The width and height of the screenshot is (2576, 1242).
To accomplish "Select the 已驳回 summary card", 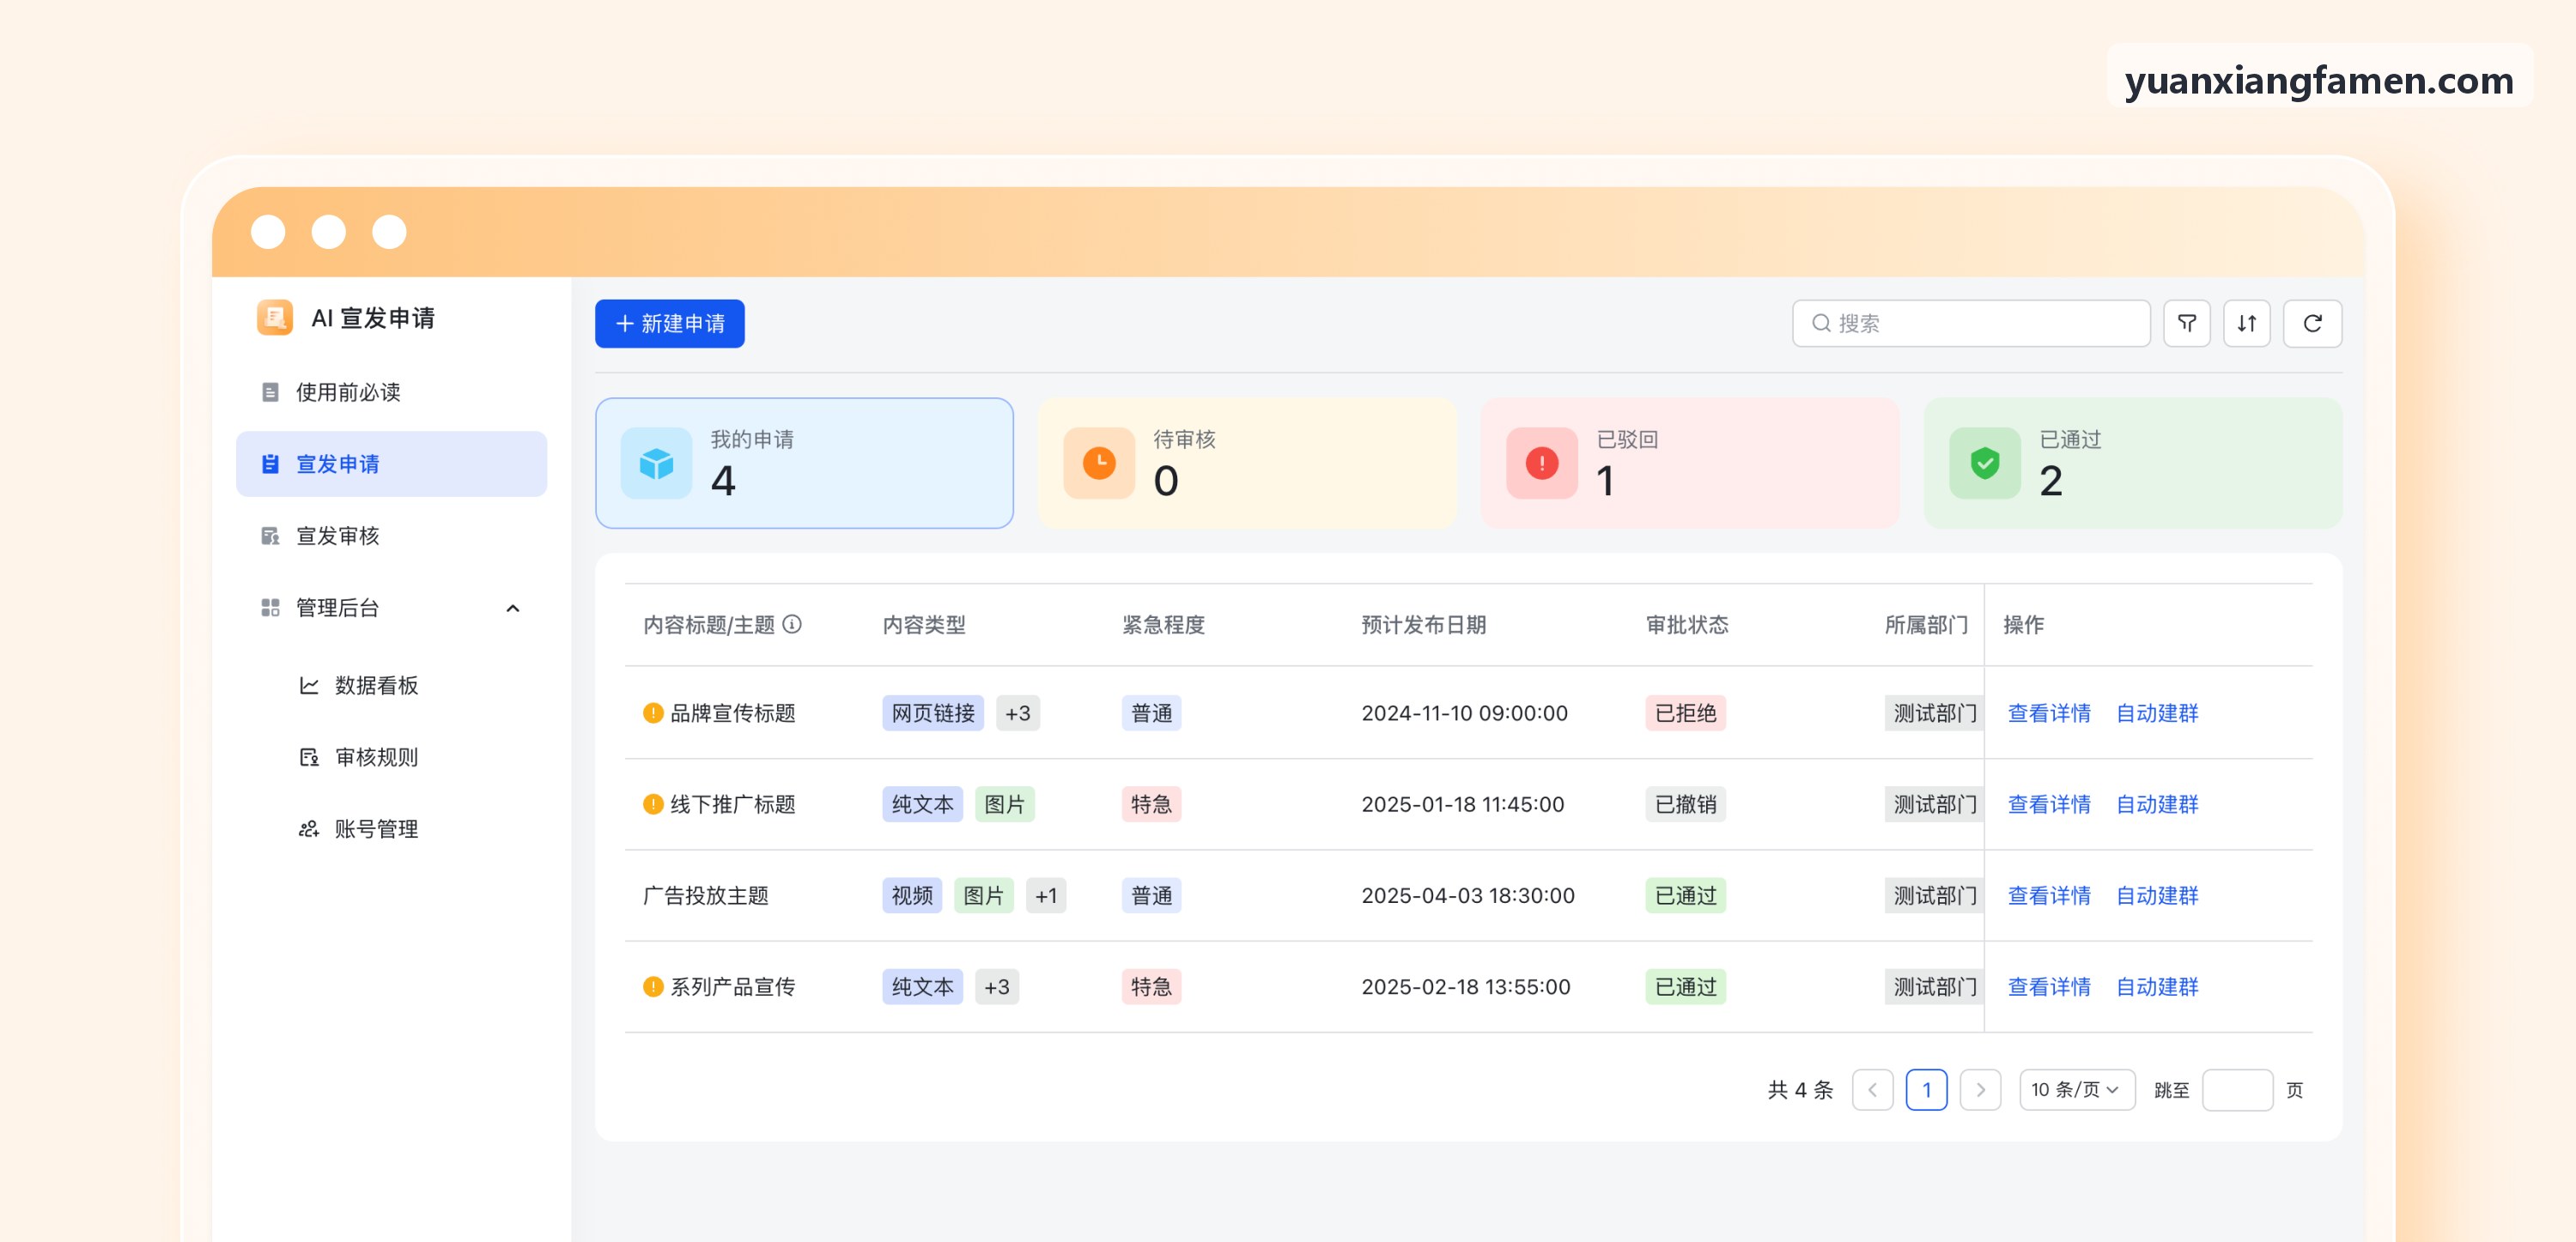I will tap(1690, 463).
